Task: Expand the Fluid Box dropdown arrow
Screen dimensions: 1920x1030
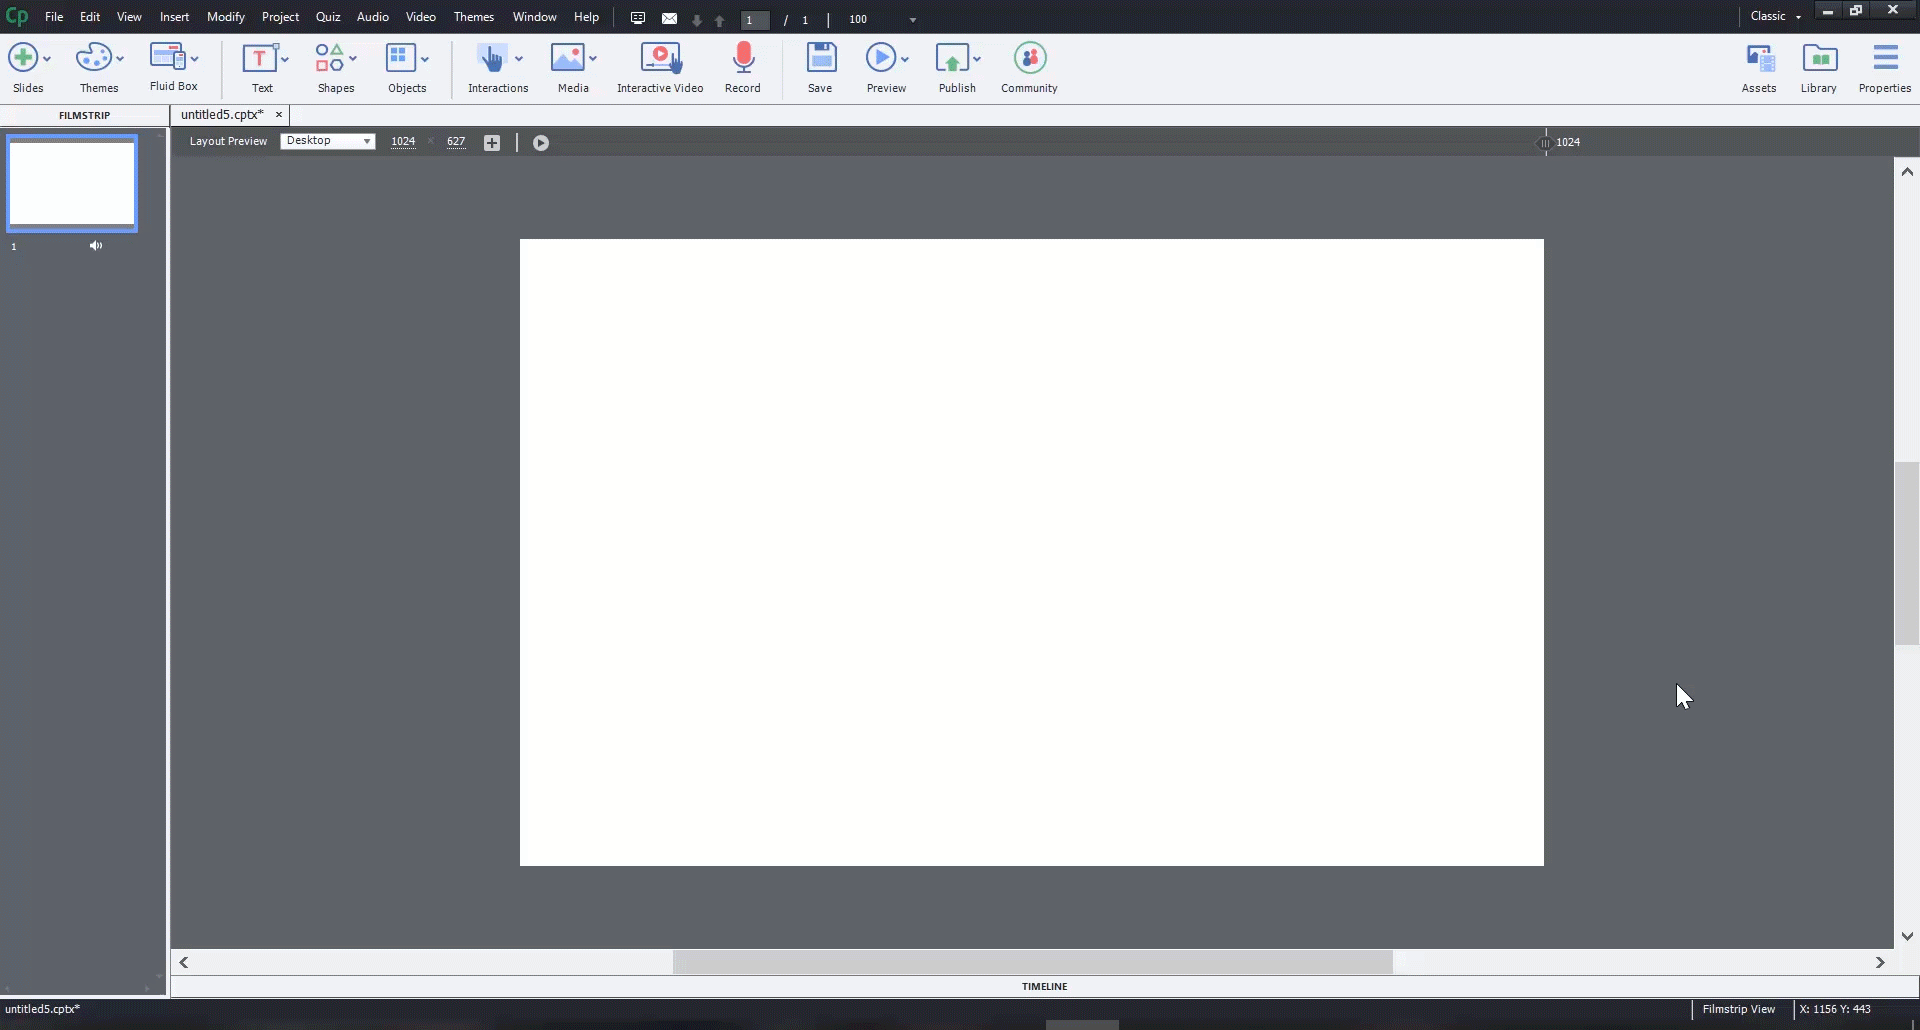Action: (195, 59)
